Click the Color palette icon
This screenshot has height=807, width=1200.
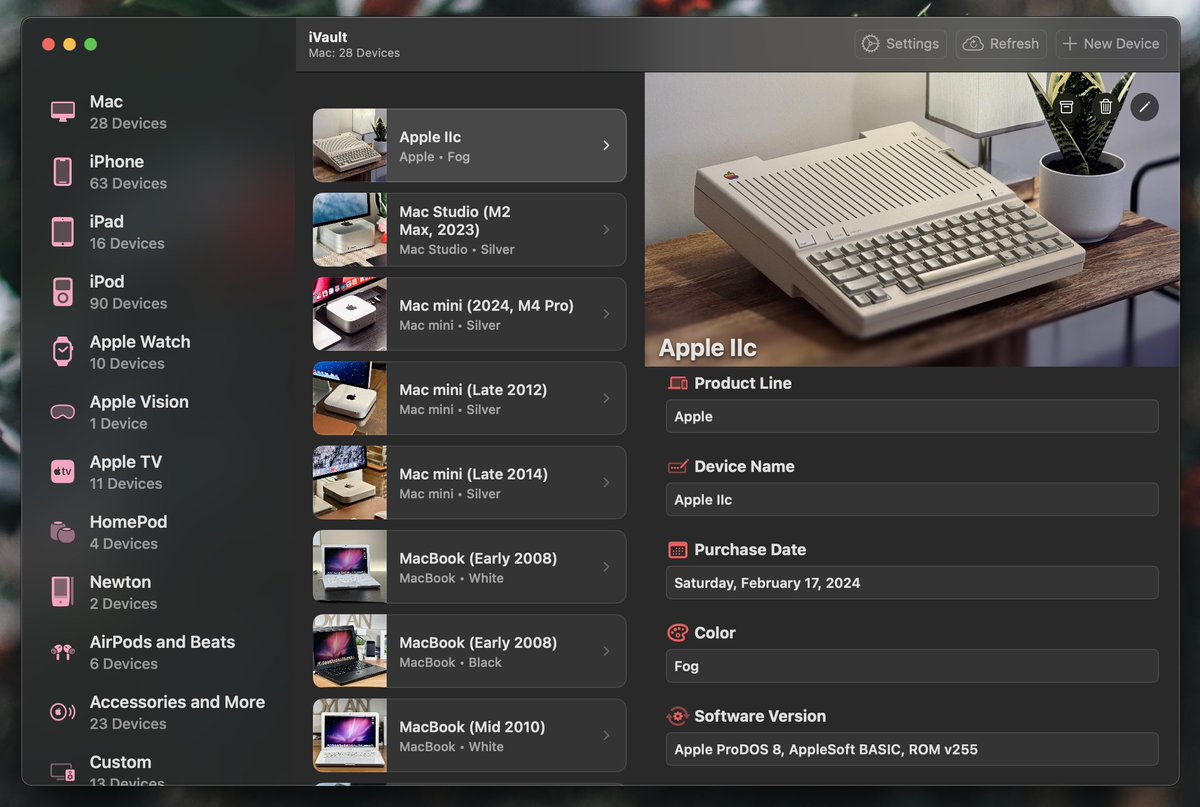tap(678, 633)
